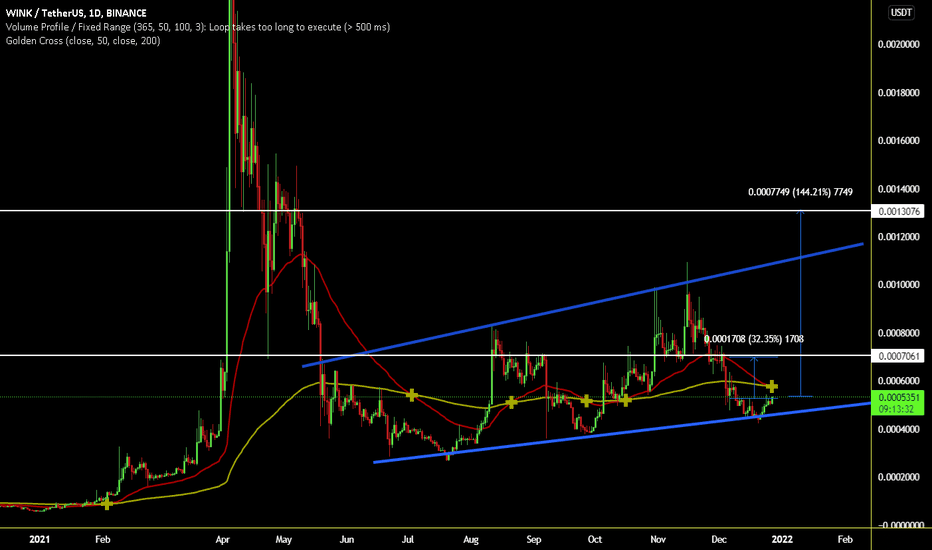Screen dimensions: 932x550
Task: Click the 2021 label on time axis
Action: (39, 539)
